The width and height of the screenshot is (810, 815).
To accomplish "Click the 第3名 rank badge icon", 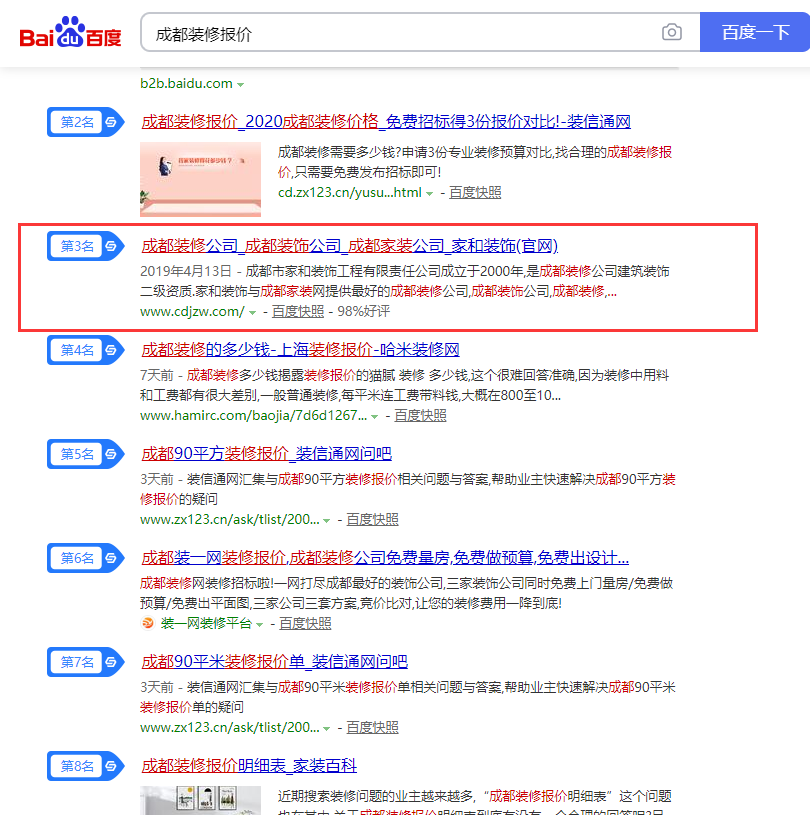I will tap(85, 246).
